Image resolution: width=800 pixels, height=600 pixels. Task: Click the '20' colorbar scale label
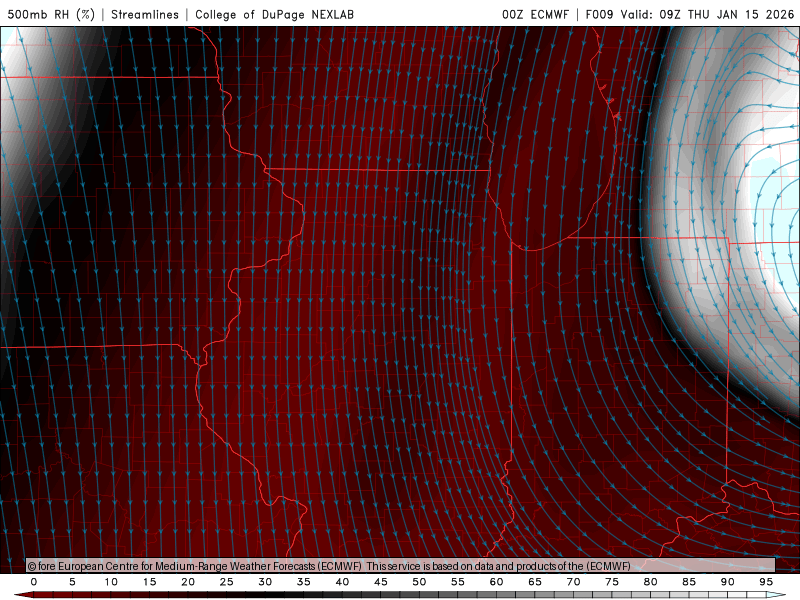[188, 582]
